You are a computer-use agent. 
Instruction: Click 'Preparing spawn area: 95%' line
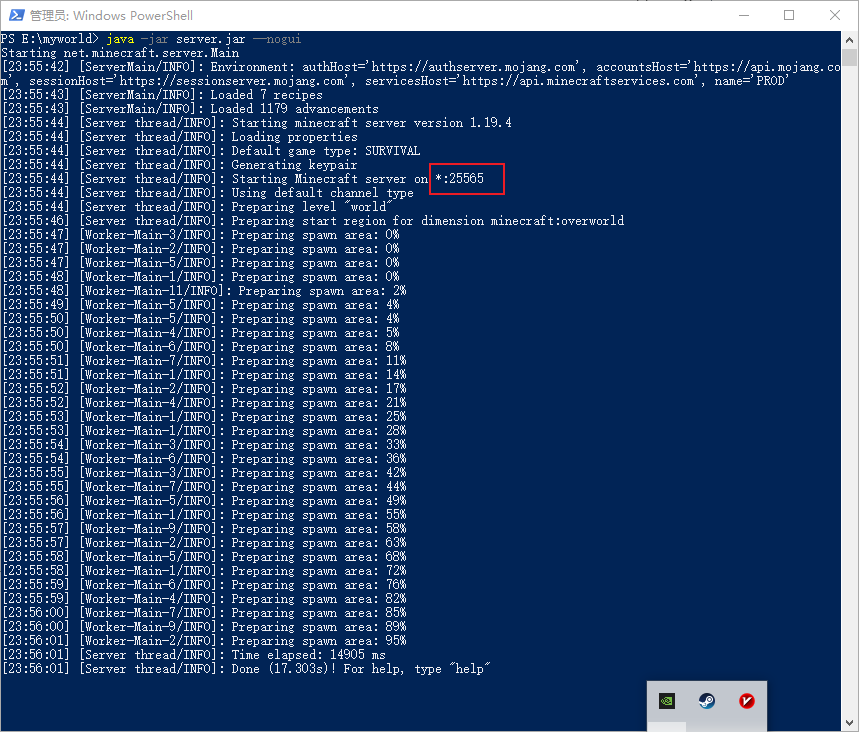click(204, 641)
